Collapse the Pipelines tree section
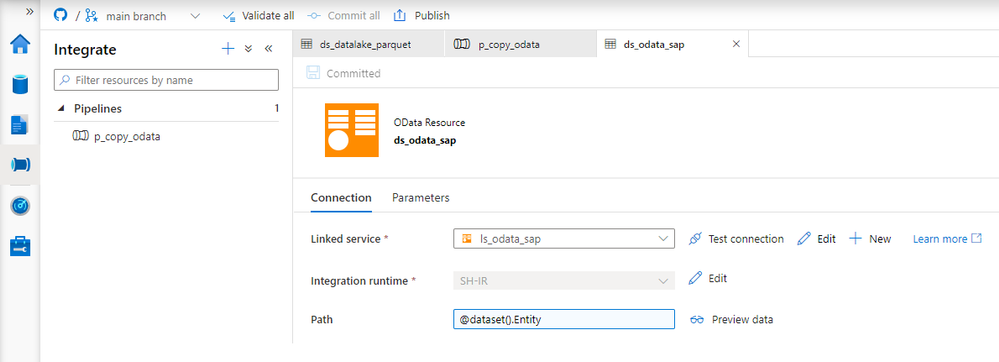This screenshot has height=362, width=999. pos(61,109)
